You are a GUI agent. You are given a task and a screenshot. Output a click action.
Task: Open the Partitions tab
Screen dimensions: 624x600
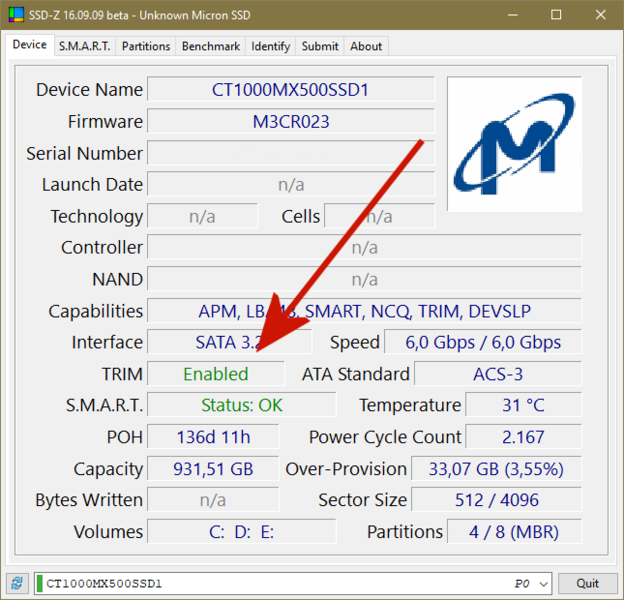tap(146, 46)
